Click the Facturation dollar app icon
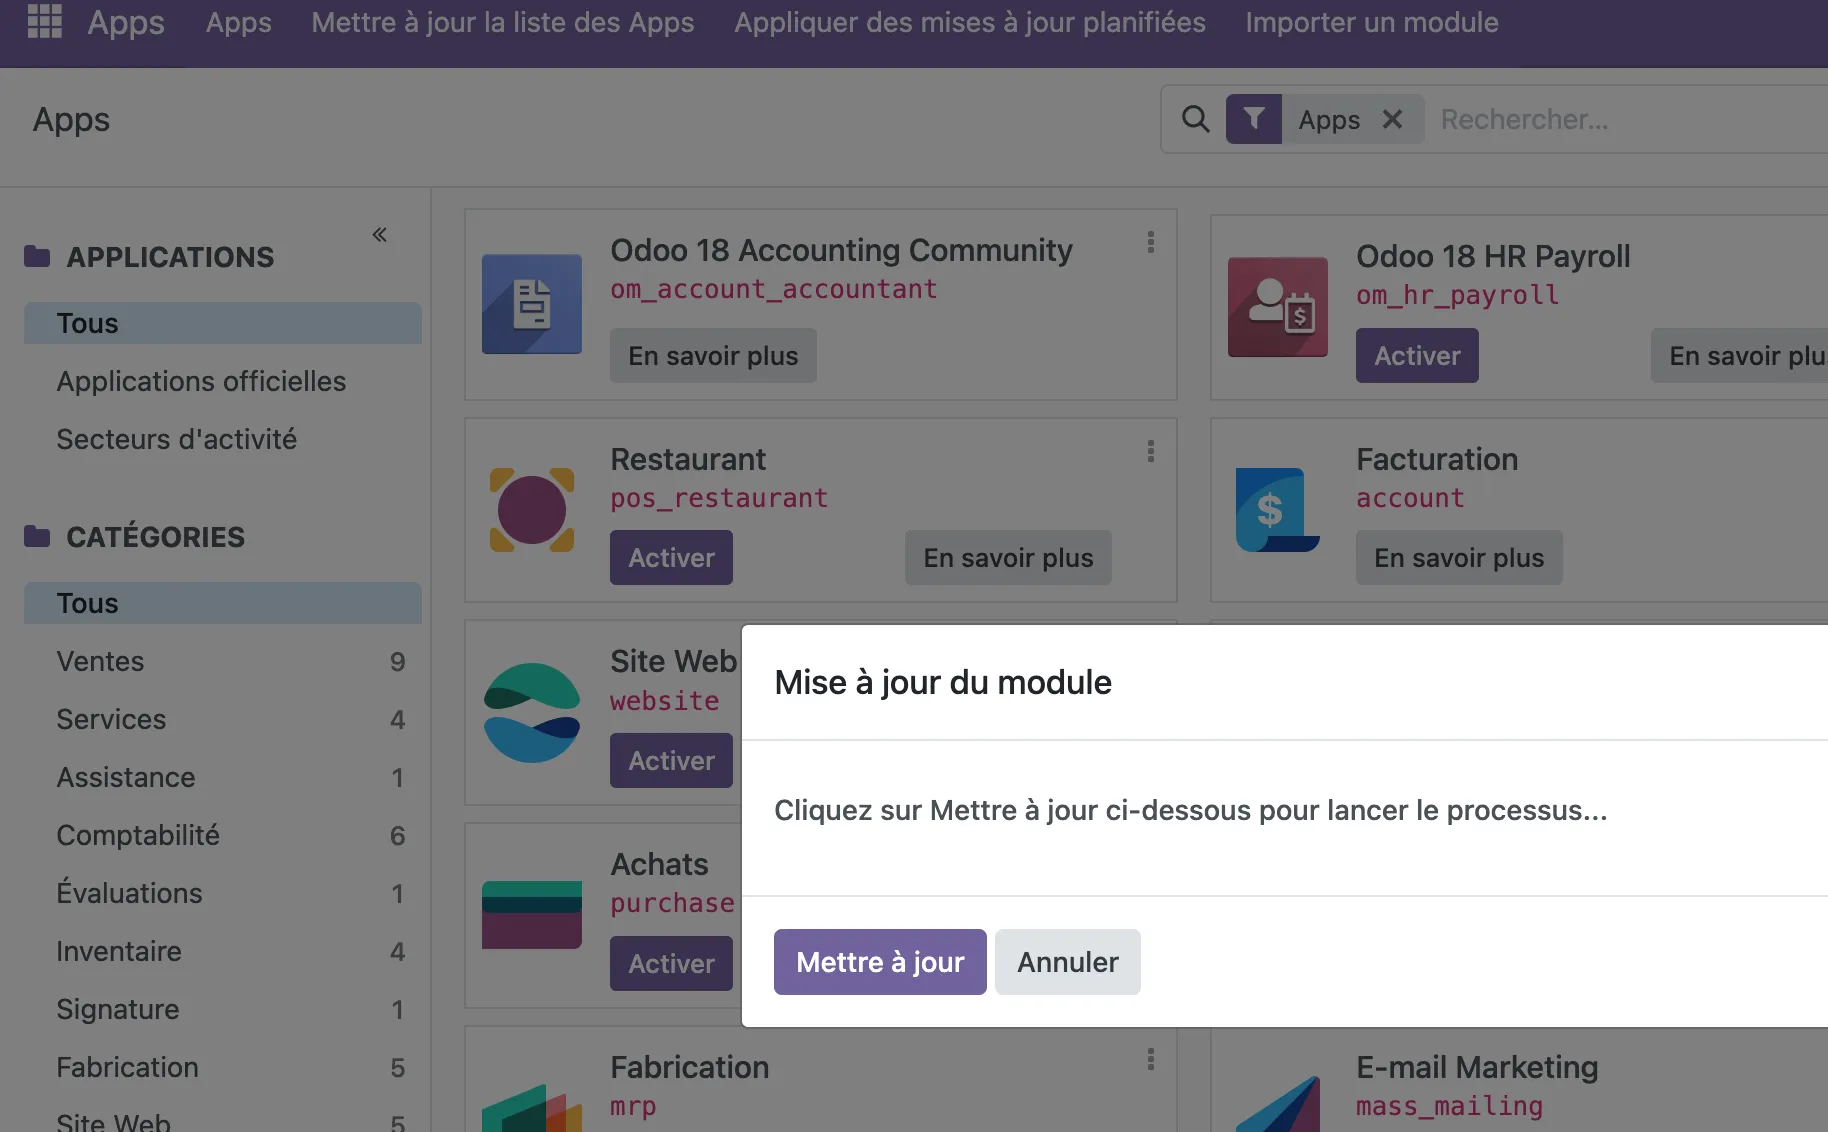The image size is (1828, 1132). pyautogui.click(x=1278, y=510)
